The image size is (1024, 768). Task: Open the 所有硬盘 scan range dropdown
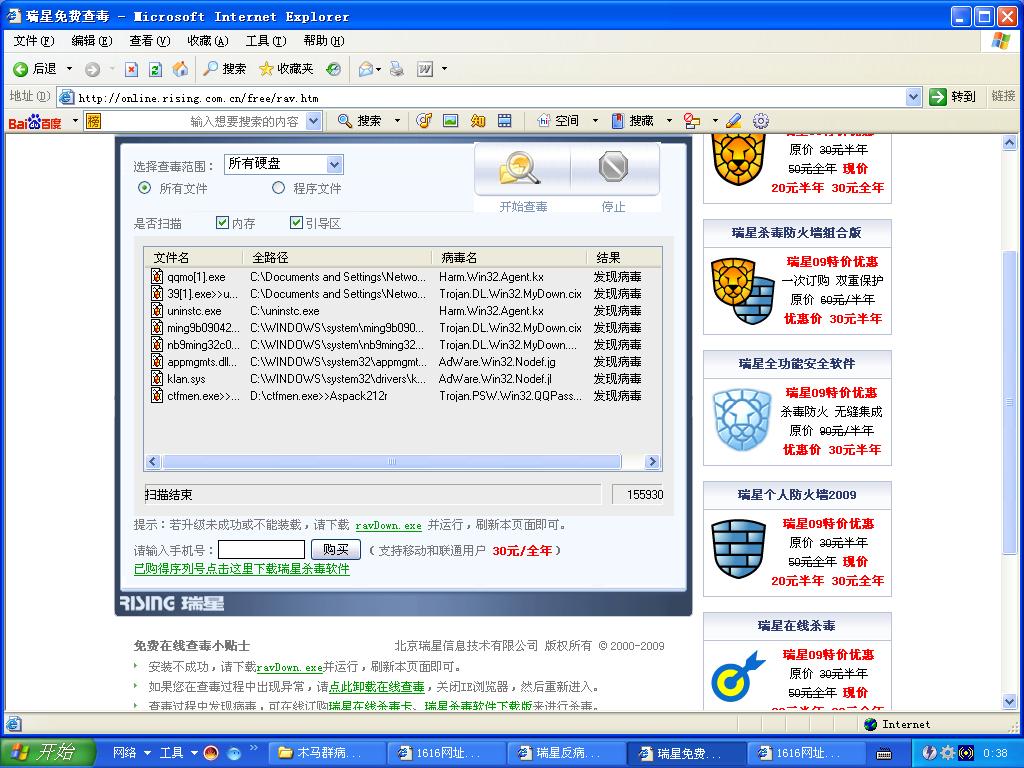[334, 164]
